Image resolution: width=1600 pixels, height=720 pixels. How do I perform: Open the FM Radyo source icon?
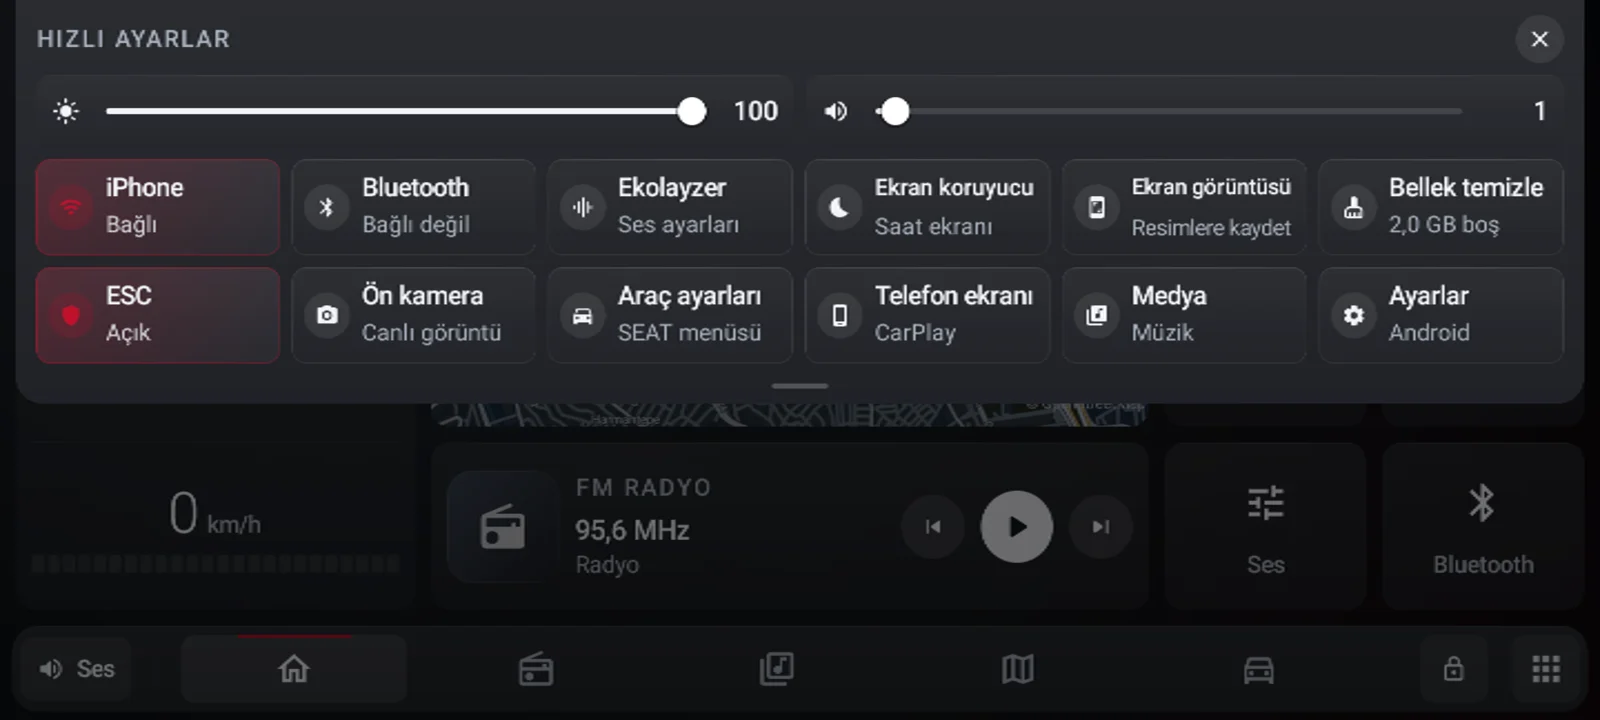(x=502, y=527)
